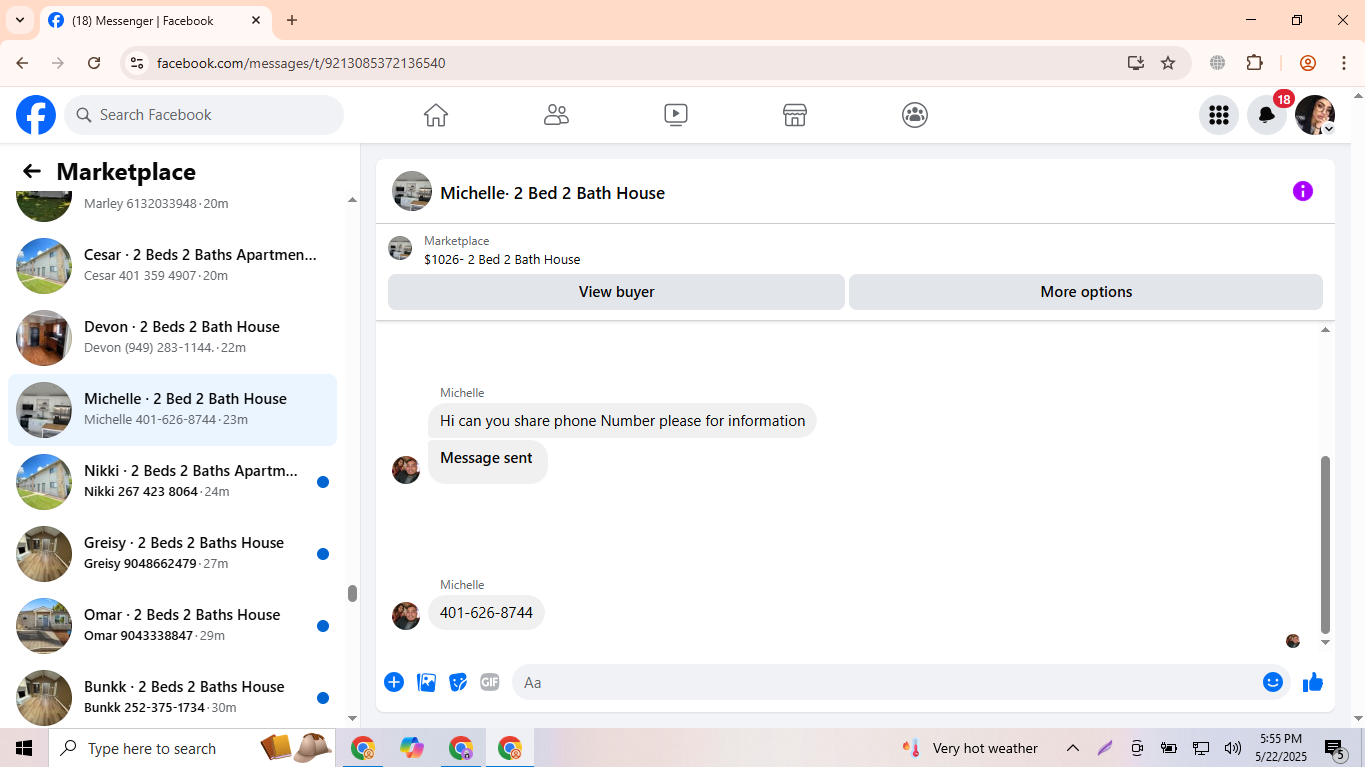Open the Chrome profile icon
The height and width of the screenshot is (767, 1365).
(1308, 63)
